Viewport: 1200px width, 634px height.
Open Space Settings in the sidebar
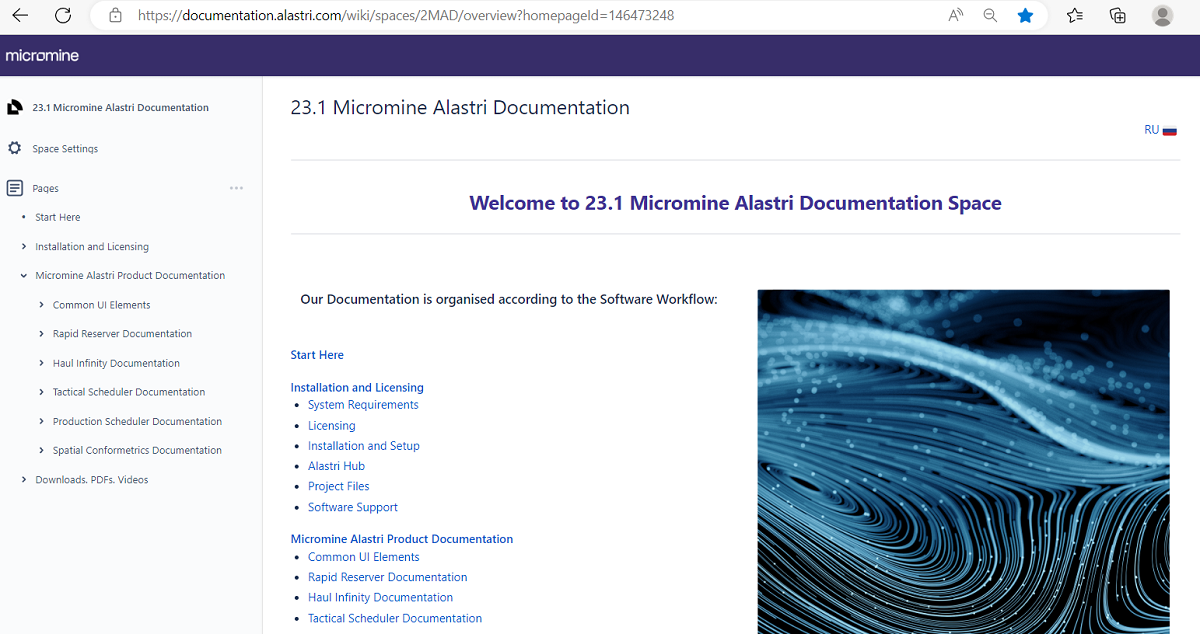[65, 149]
